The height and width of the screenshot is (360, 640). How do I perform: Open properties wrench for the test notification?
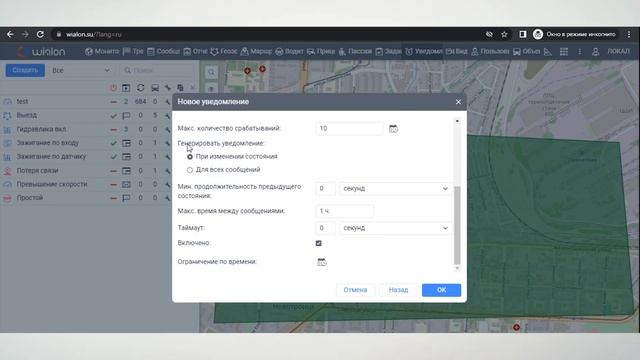[x=167, y=102]
